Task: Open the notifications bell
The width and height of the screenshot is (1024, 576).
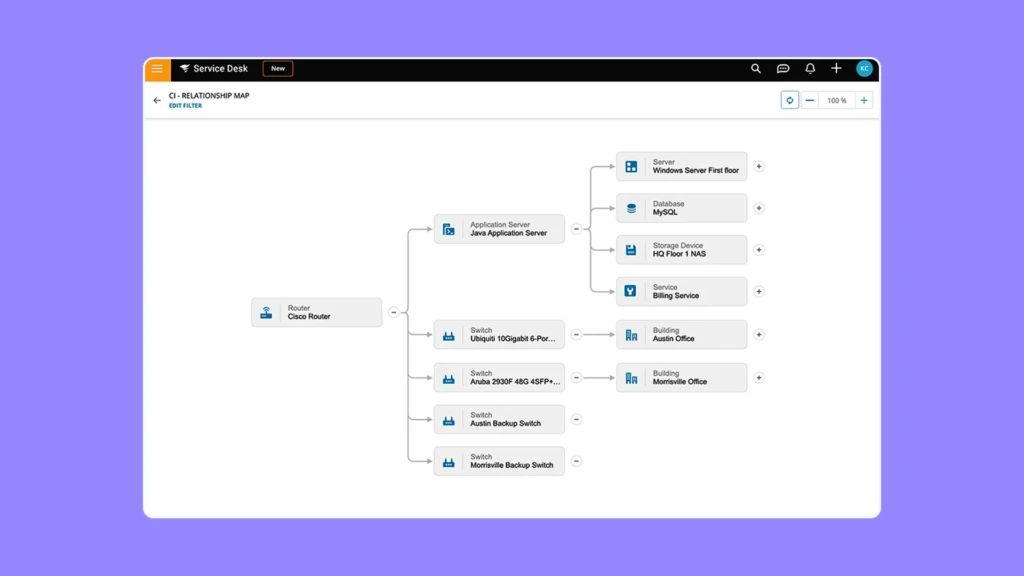Action: coord(810,69)
